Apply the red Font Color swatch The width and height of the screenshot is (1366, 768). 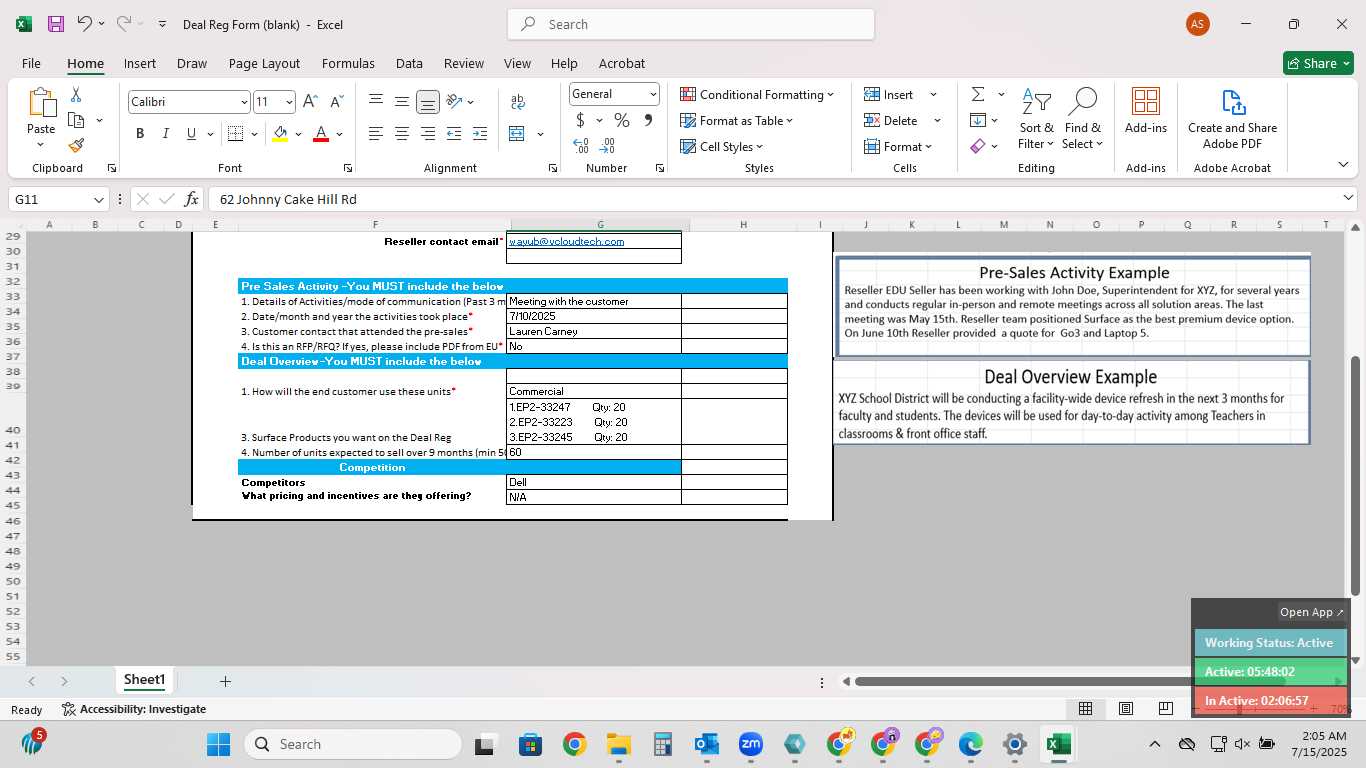321,134
